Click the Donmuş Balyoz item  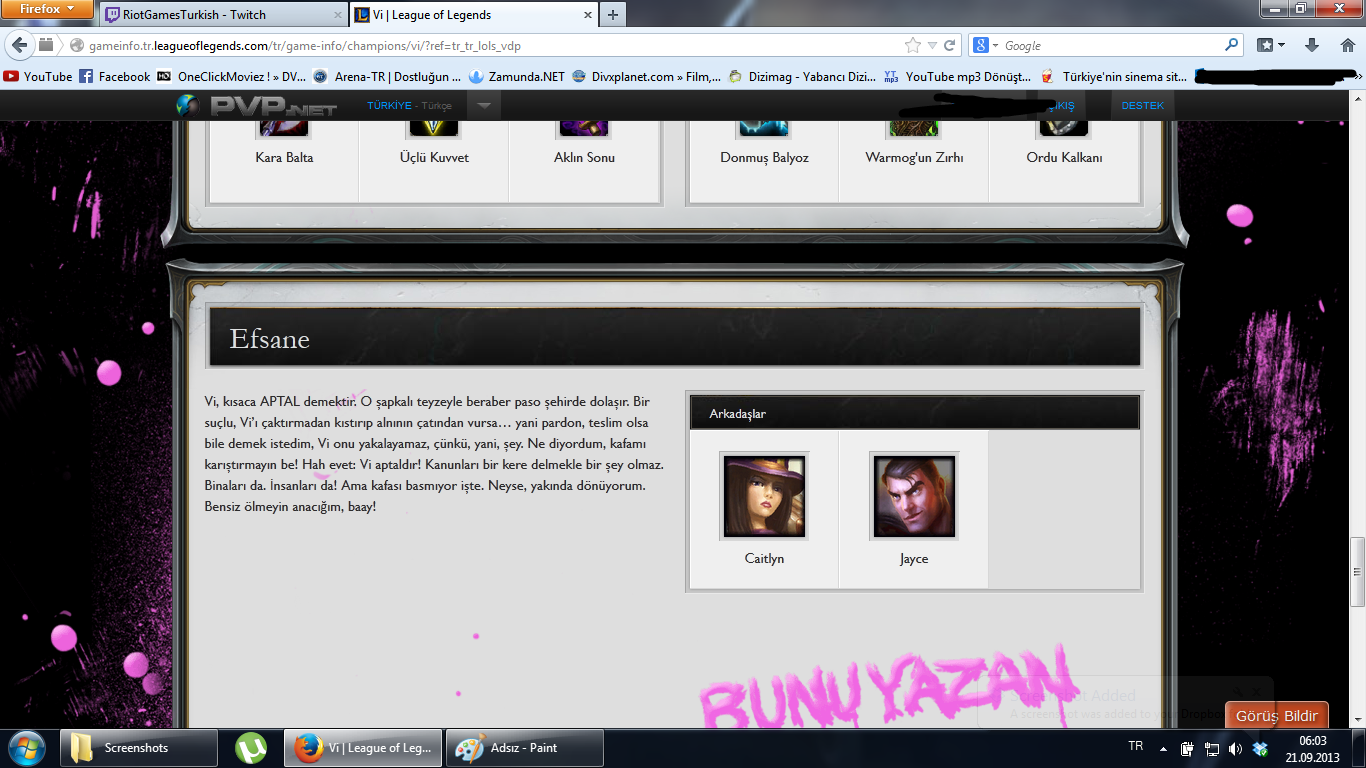764,157
